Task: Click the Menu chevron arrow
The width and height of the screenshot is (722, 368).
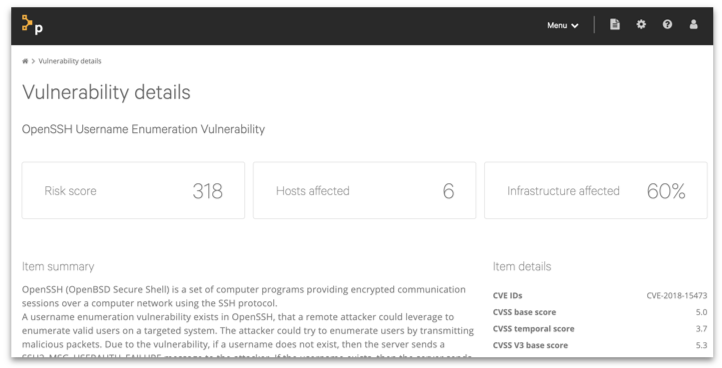Action: (x=575, y=26)
